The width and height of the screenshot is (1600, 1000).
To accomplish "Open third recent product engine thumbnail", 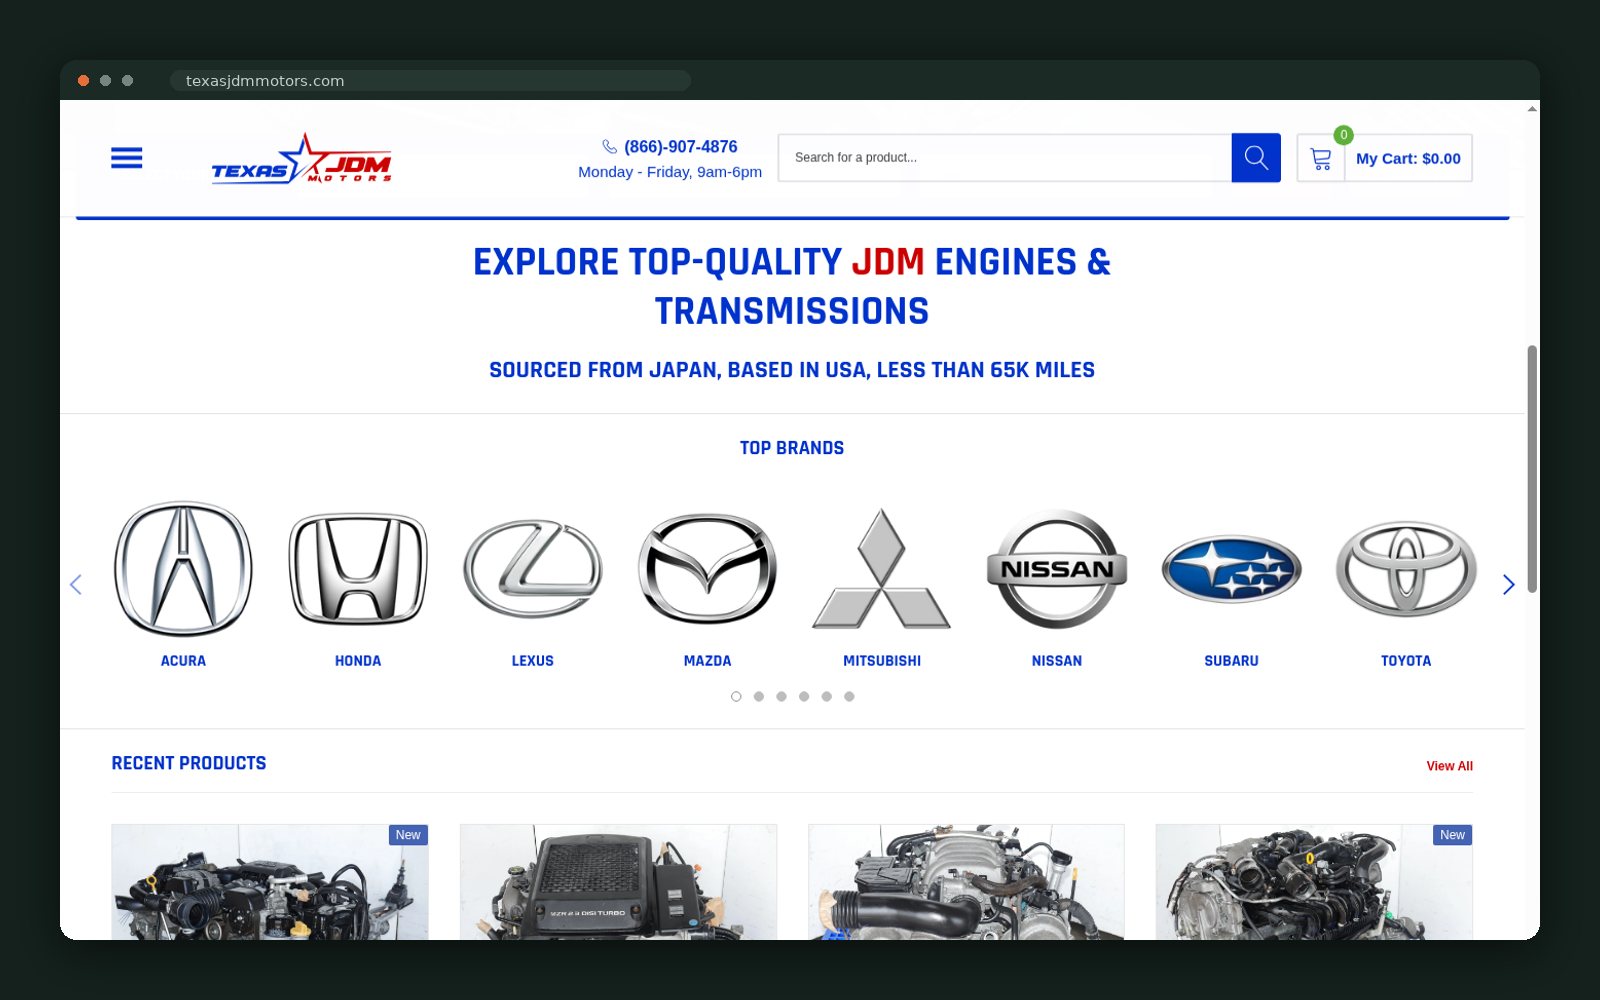I will (x=966, y=882).
